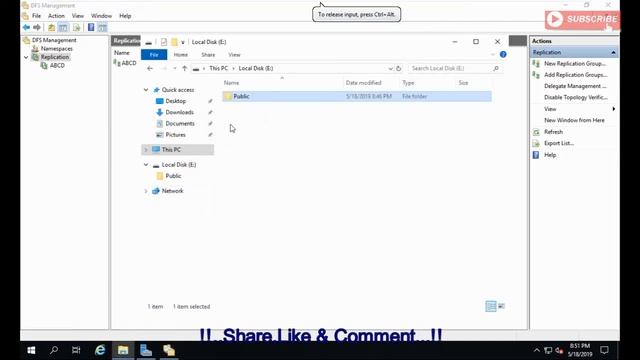Image resolution: width=640 pixels, height=360 pixels.
Task: Open the recent locations dropdown arrow
Action: point(175,68)
